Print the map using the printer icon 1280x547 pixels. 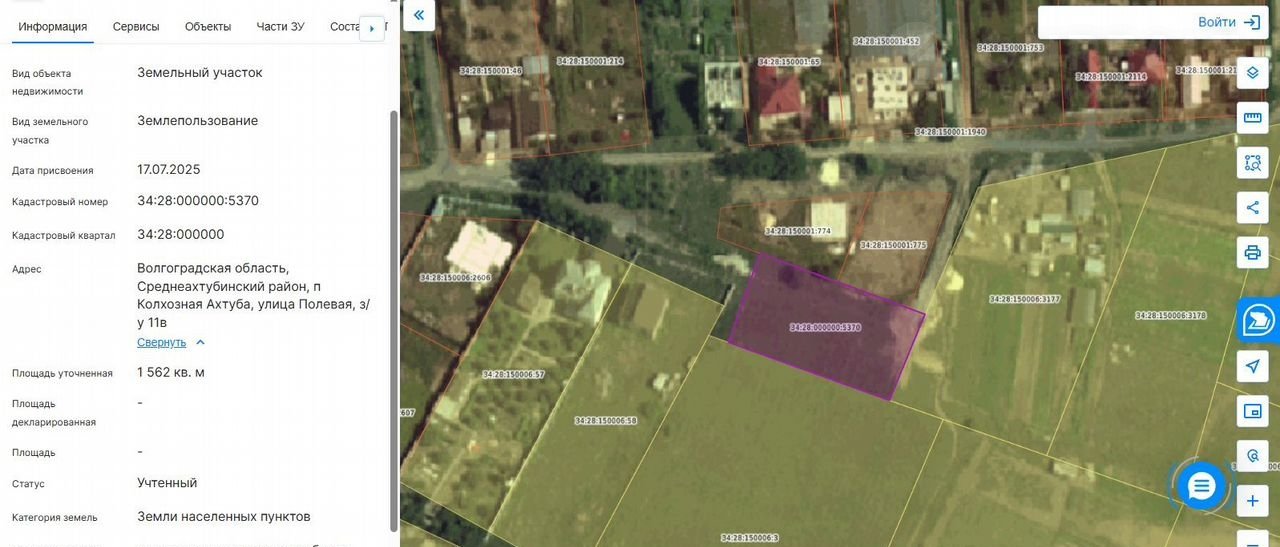(x=1252, y=253)
